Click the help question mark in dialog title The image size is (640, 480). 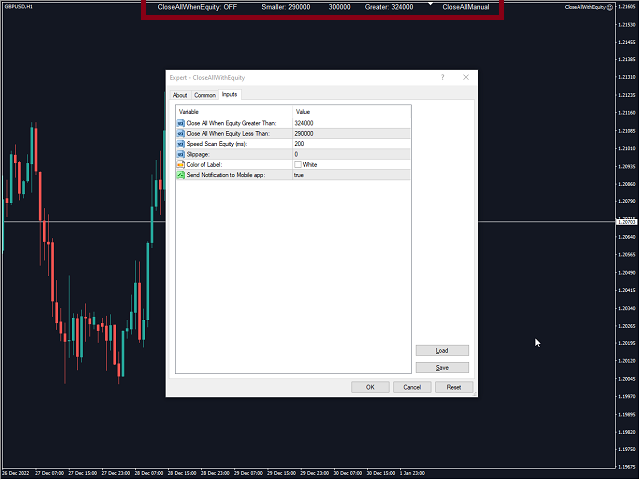point(442,77)
